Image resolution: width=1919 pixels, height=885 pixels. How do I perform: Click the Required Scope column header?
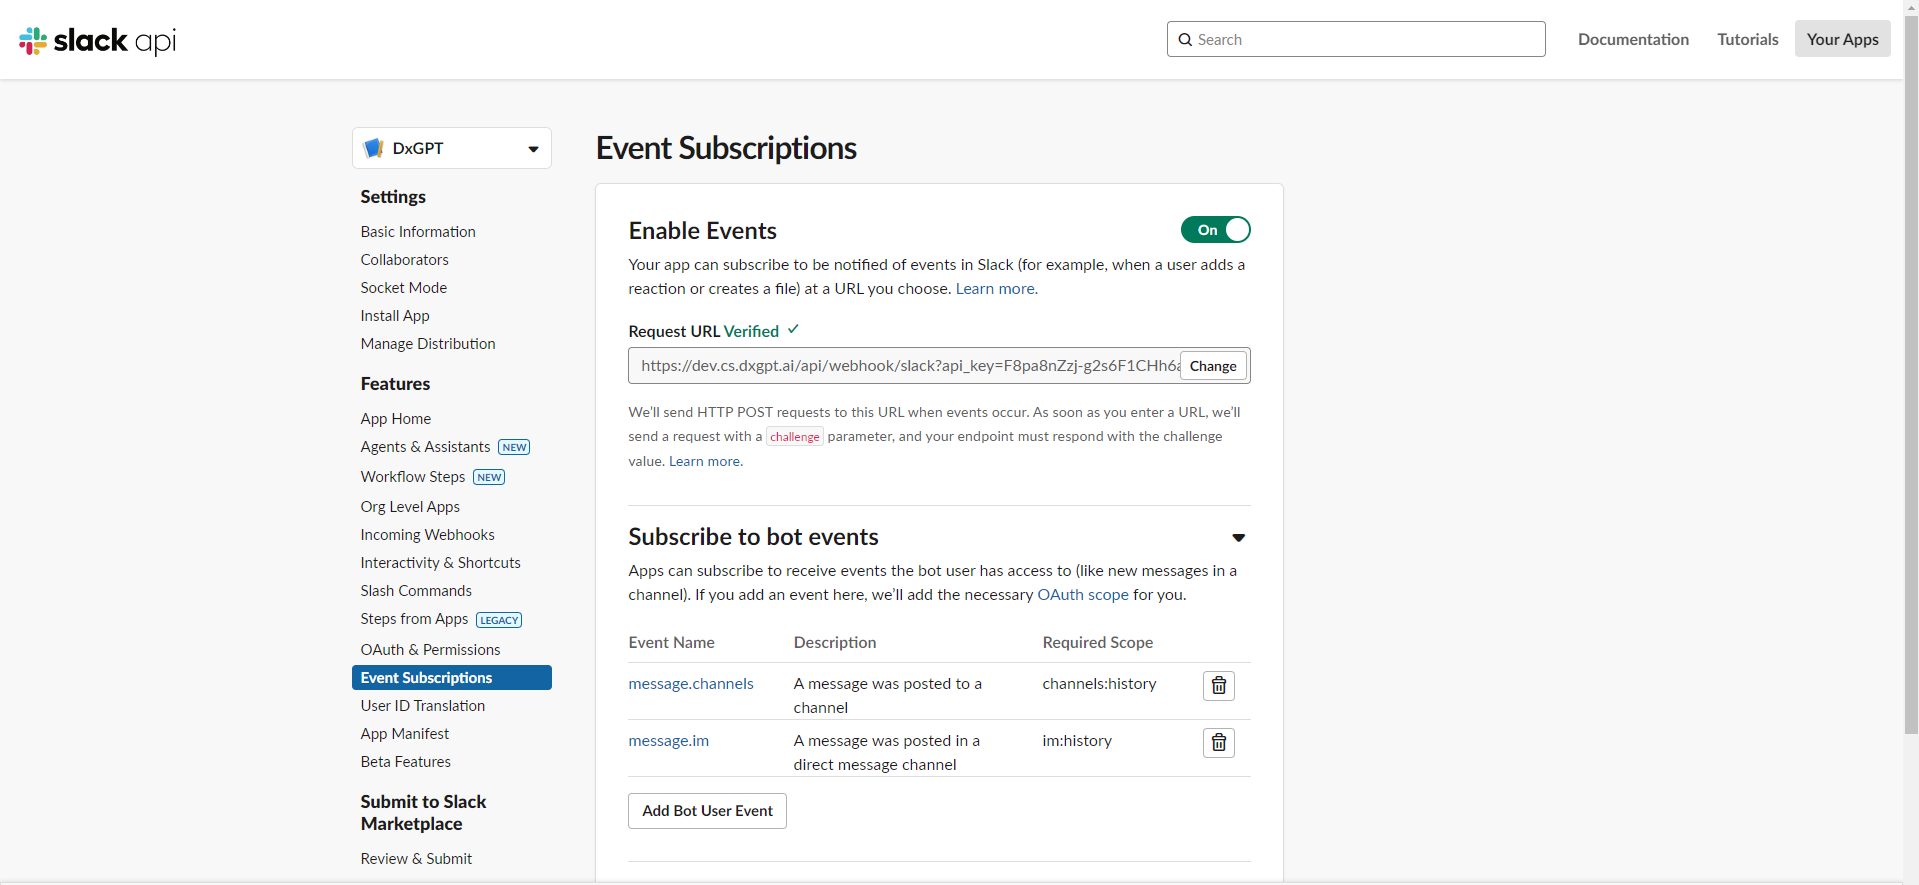pyautogui.click(x=1098, y=643)
